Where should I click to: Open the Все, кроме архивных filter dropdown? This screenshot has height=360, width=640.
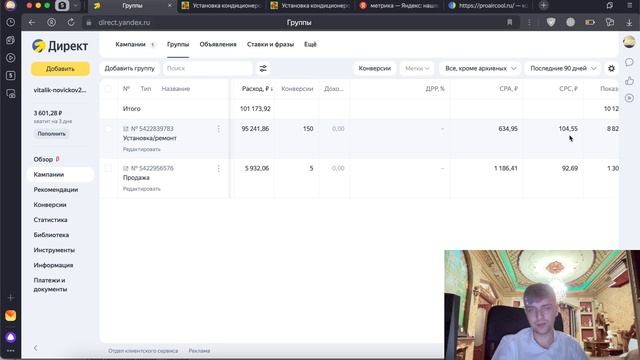pyautogui.click(x=480, y=69)
